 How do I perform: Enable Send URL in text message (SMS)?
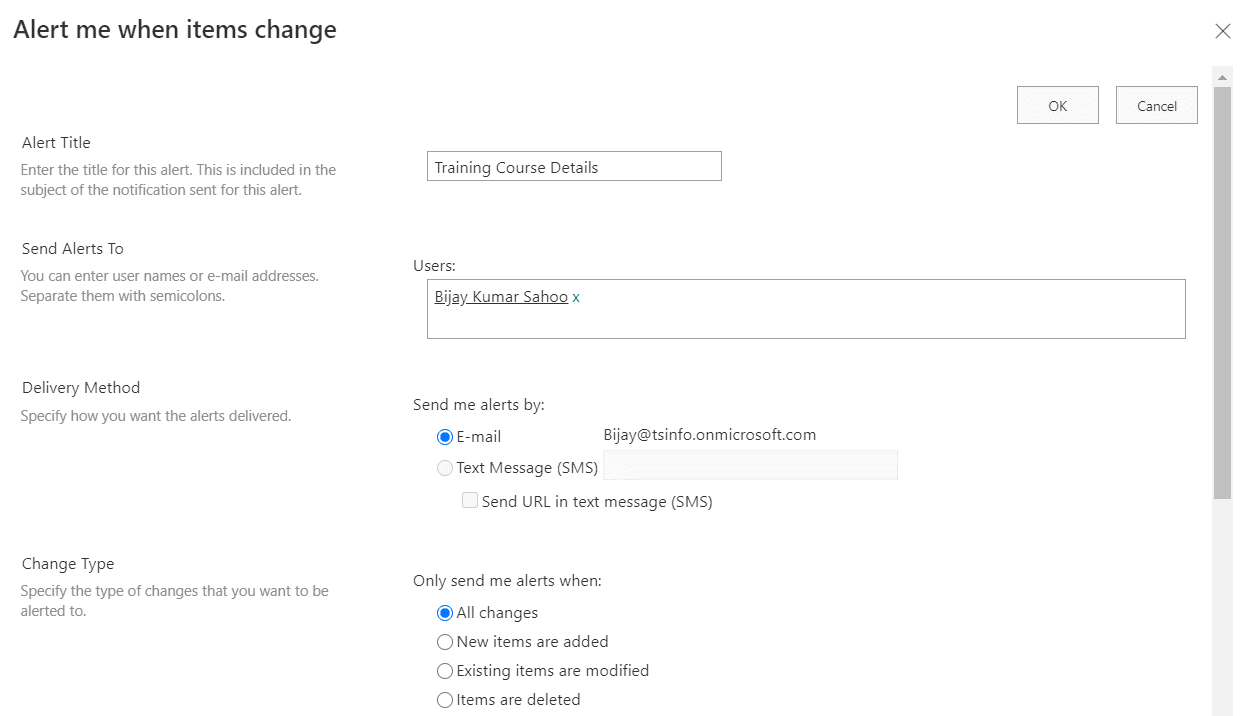(x=469, y=500)
